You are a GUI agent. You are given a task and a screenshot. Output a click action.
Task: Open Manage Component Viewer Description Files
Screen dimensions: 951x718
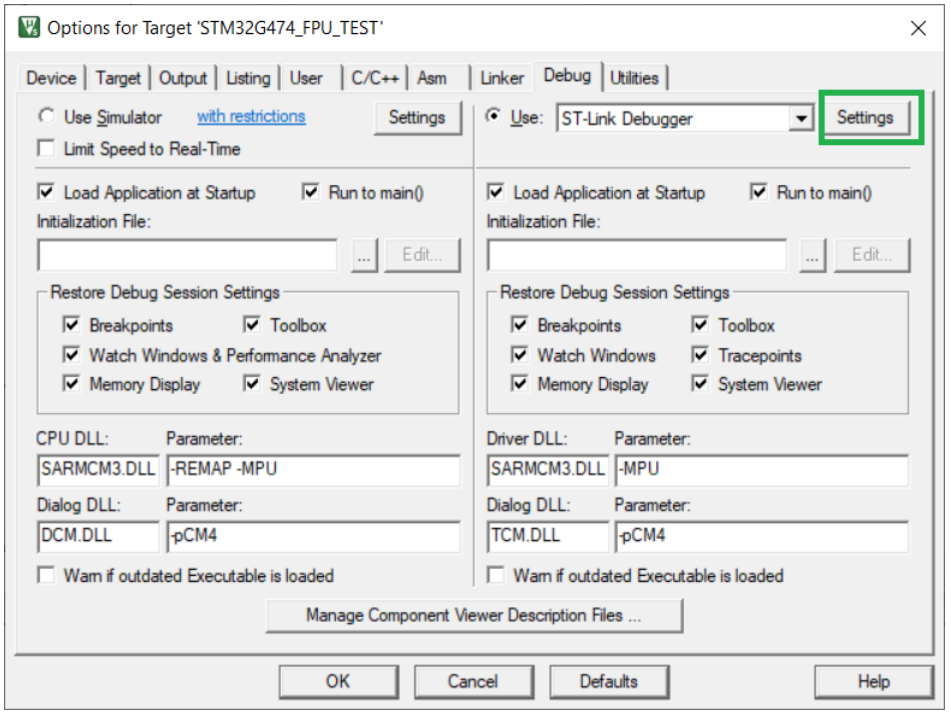(x=474, y=616)
